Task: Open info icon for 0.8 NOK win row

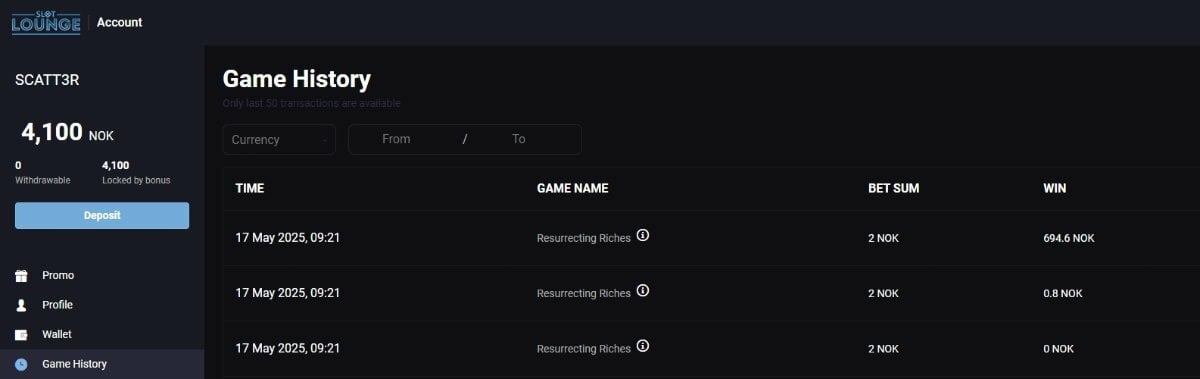Action: (x=643, y=291)
